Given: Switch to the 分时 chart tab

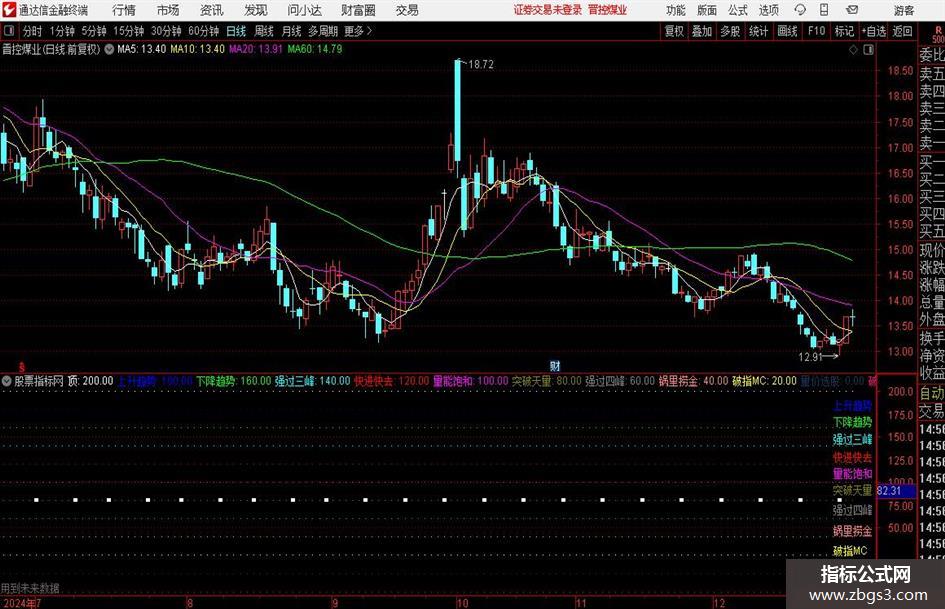Looking at the screenshot, I should point(32,31).
